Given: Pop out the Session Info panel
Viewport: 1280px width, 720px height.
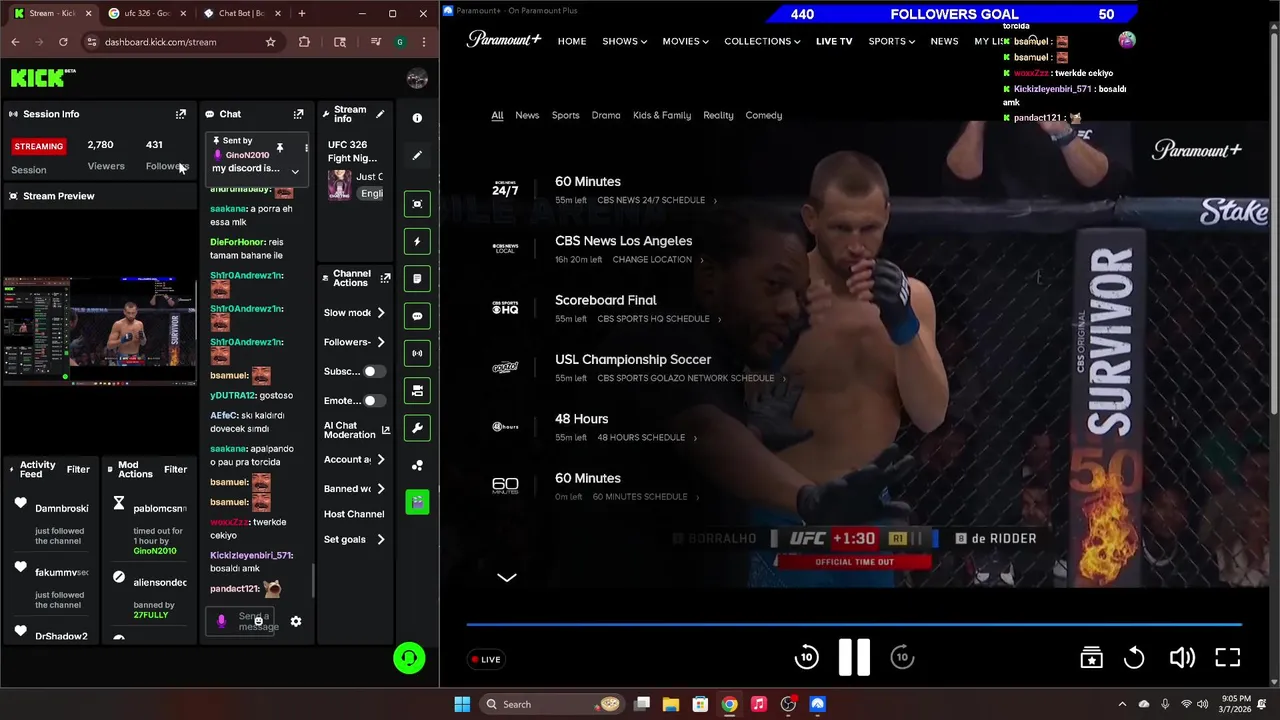Looking at the screenshot, I should point(181,114).
